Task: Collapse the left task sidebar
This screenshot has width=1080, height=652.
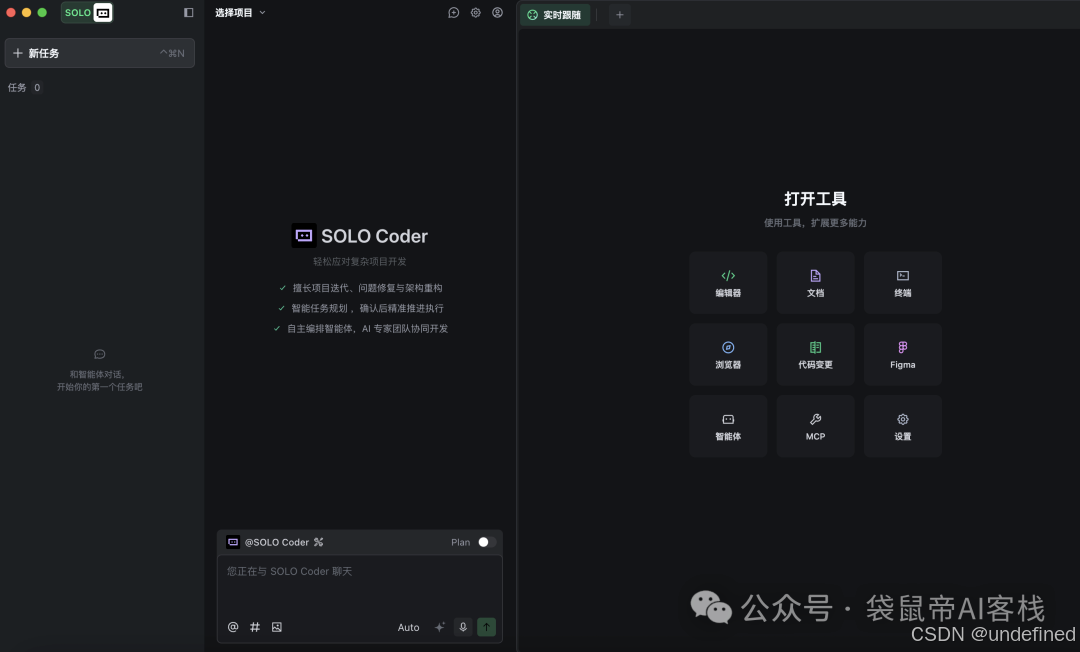Action: tap(189, 12)
